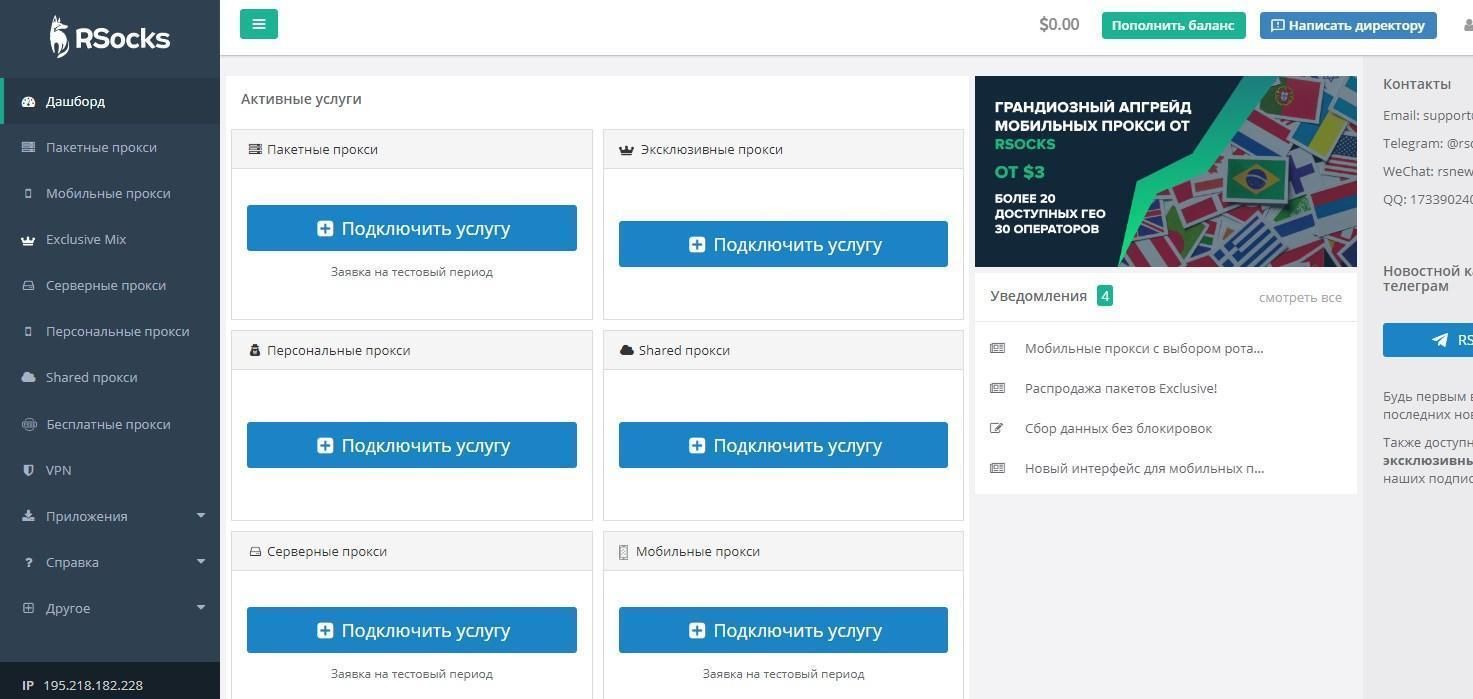Click the notifications count badge 4
Viewport: 1473px width, 699px height.
1104,296
